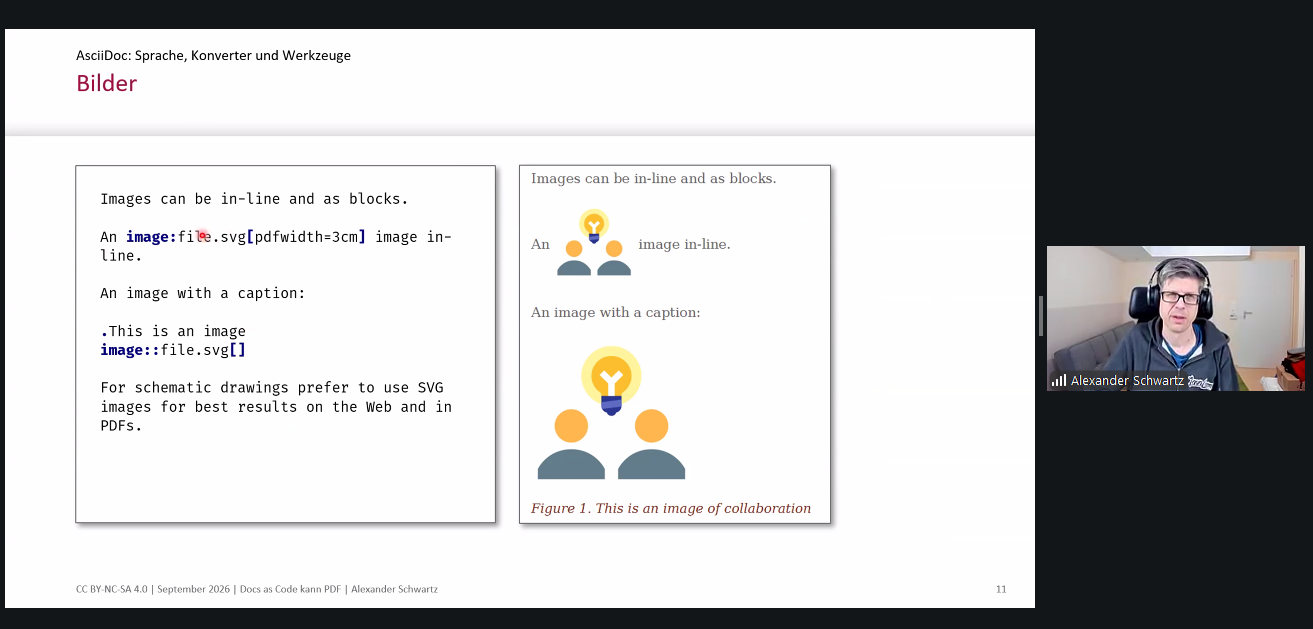Image resolution: width=1313 pixels, height=629 pixels.
Task: Click the '.This is an image' caption line
Action: [x=173, y=331]
